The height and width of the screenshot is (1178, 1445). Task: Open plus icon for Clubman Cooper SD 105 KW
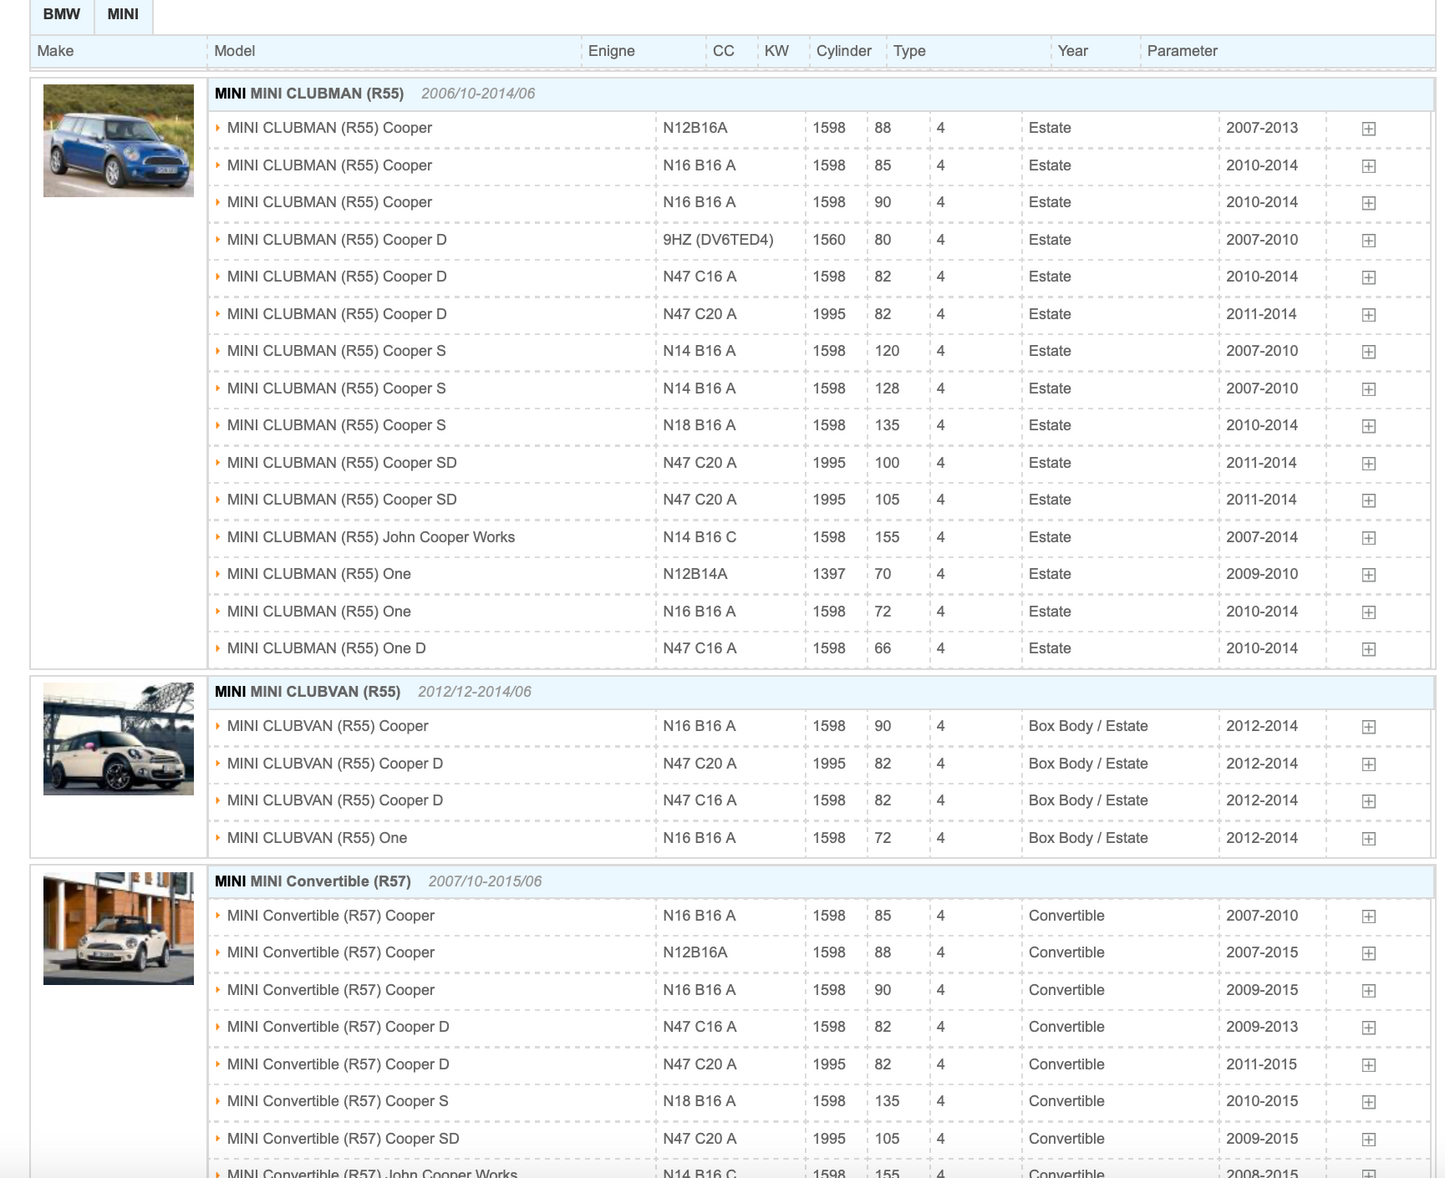(1369, 500)
